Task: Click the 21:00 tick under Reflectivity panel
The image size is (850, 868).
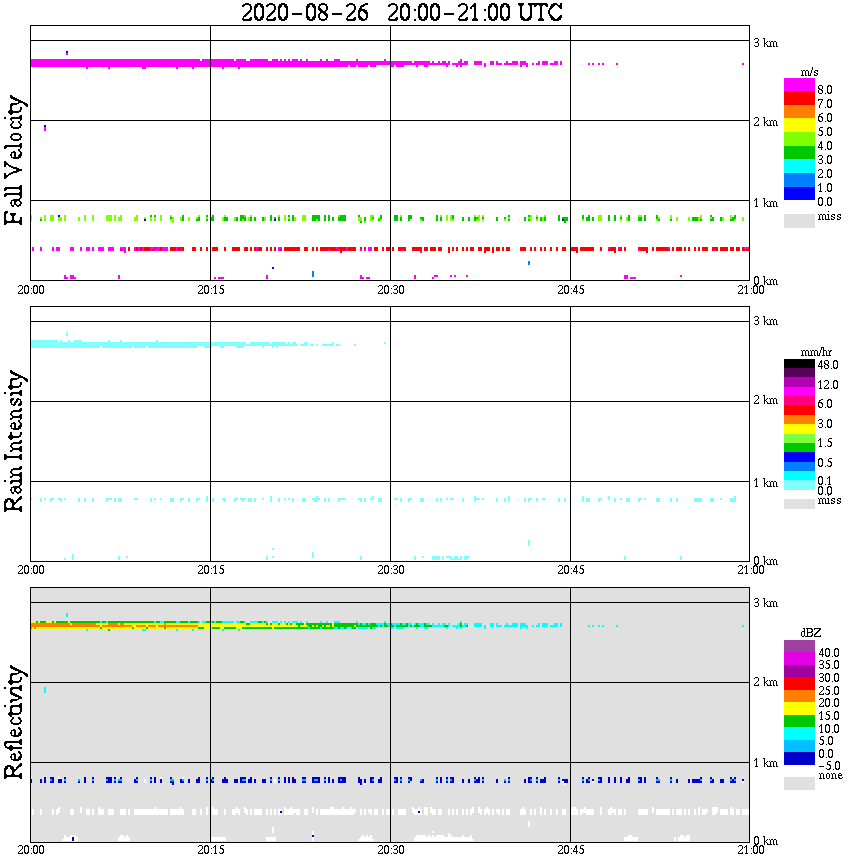Action: tap(751, 850)
